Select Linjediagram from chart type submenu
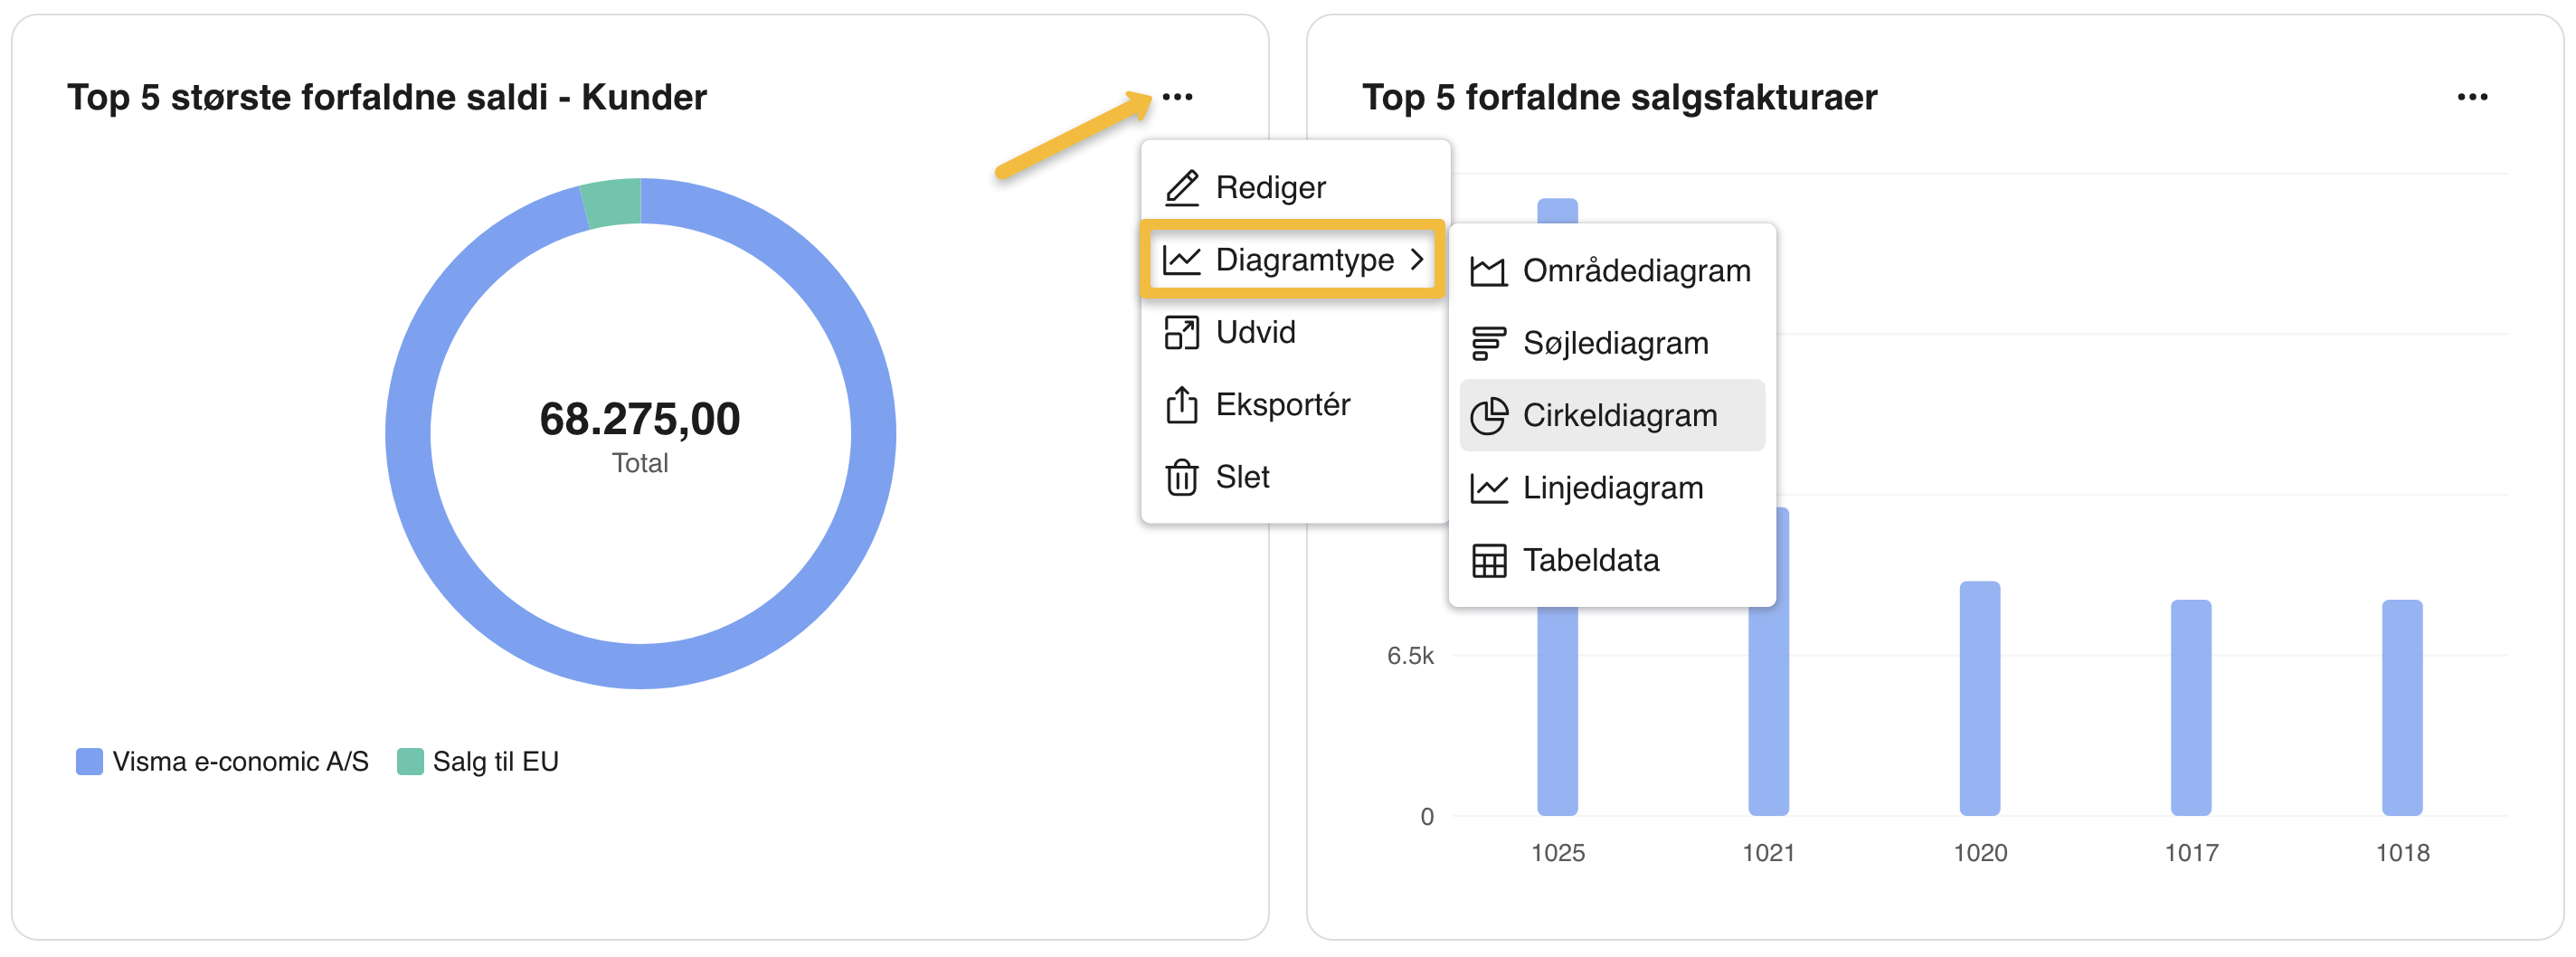 click(1612, 488)
